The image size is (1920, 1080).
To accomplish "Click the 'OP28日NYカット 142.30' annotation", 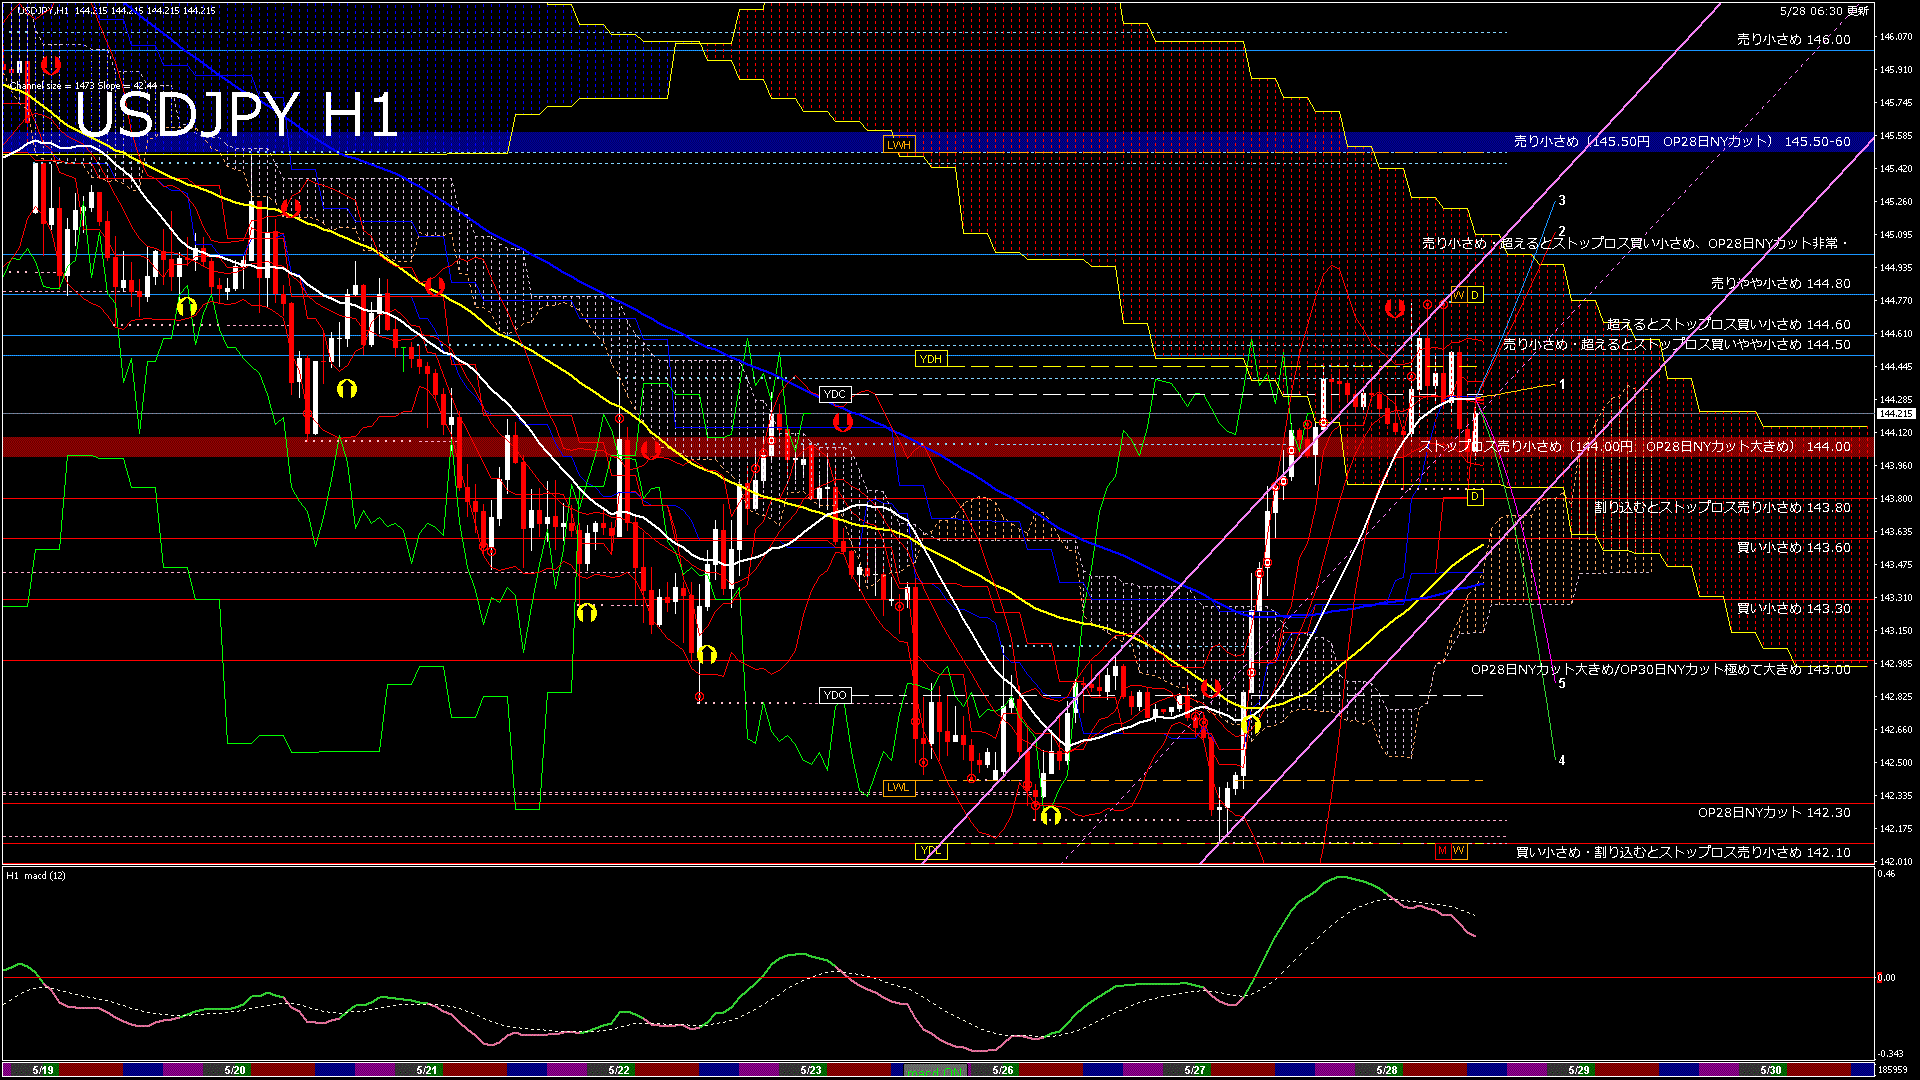I will click(1775, 813).
